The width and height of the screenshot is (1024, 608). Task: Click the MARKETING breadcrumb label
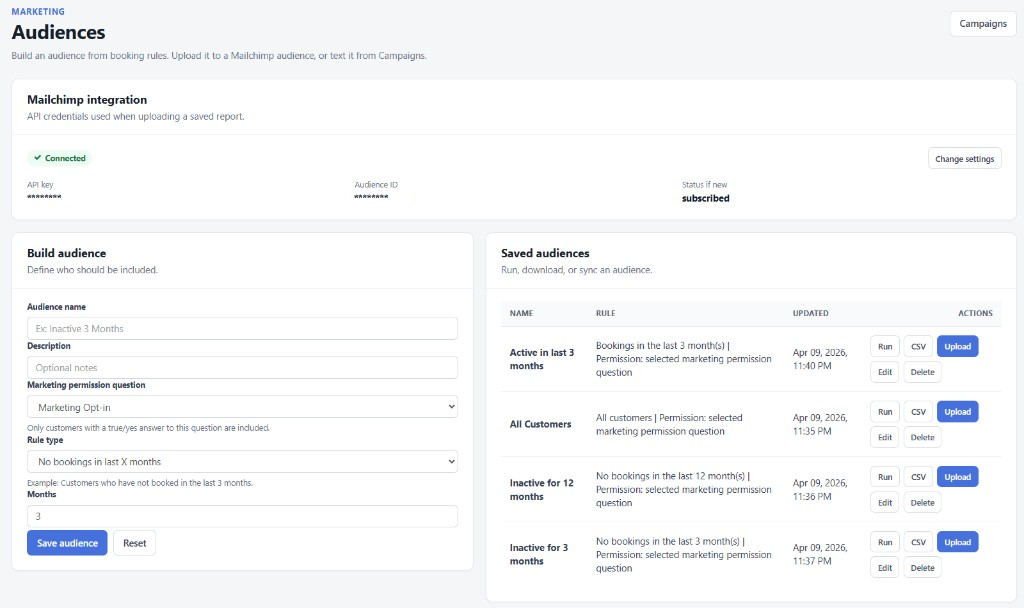[x=38, y=12]
